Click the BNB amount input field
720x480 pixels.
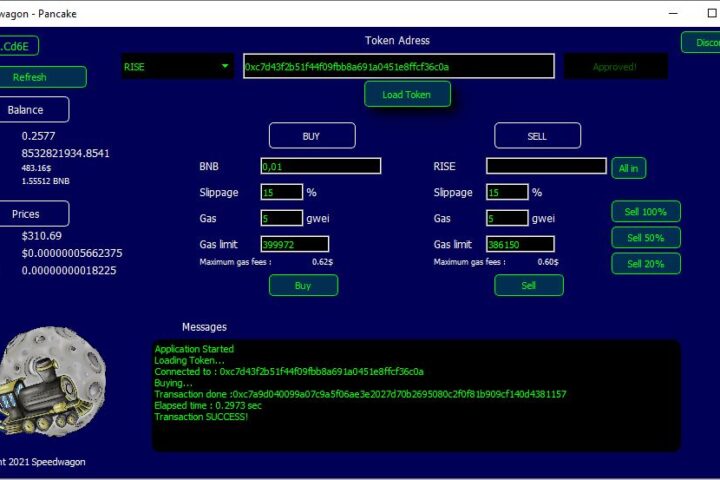(x=321, y=166)
